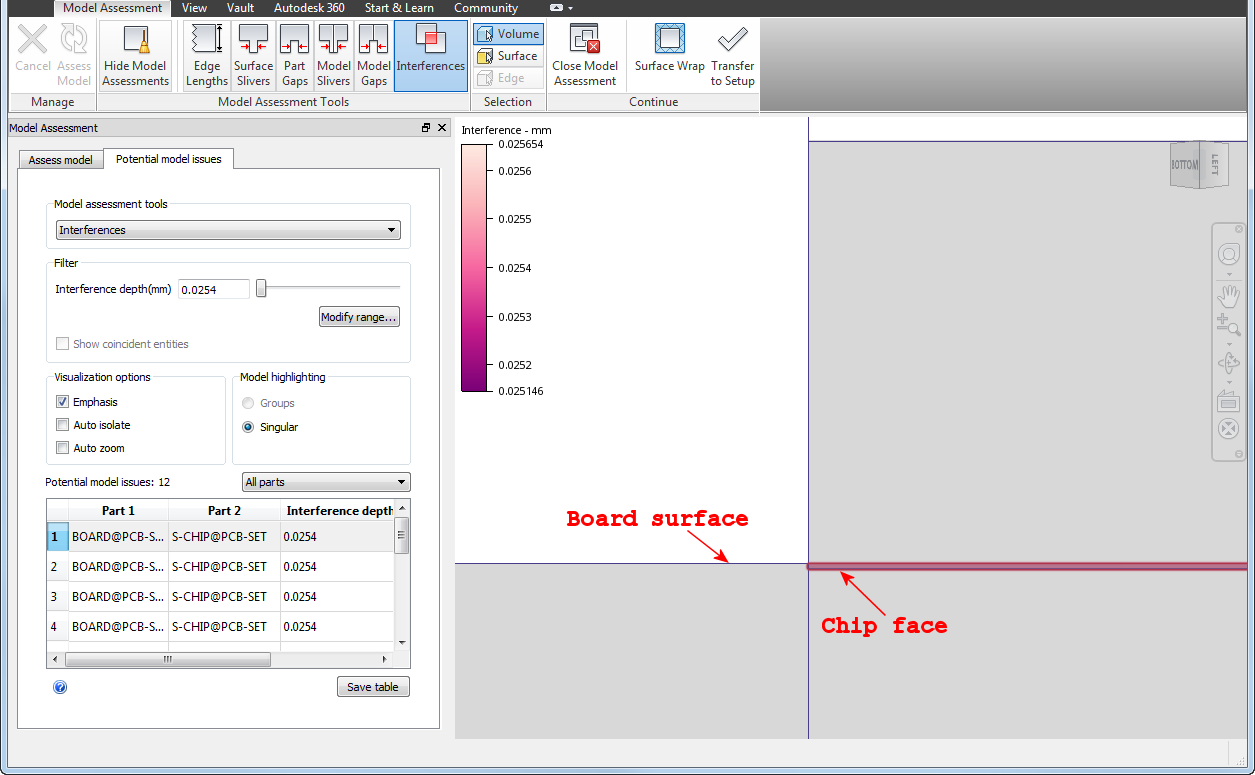Click the Interference depth slider handle
Image resolution: width=1255 pixels, height=775 pixels.
(261, 289)
